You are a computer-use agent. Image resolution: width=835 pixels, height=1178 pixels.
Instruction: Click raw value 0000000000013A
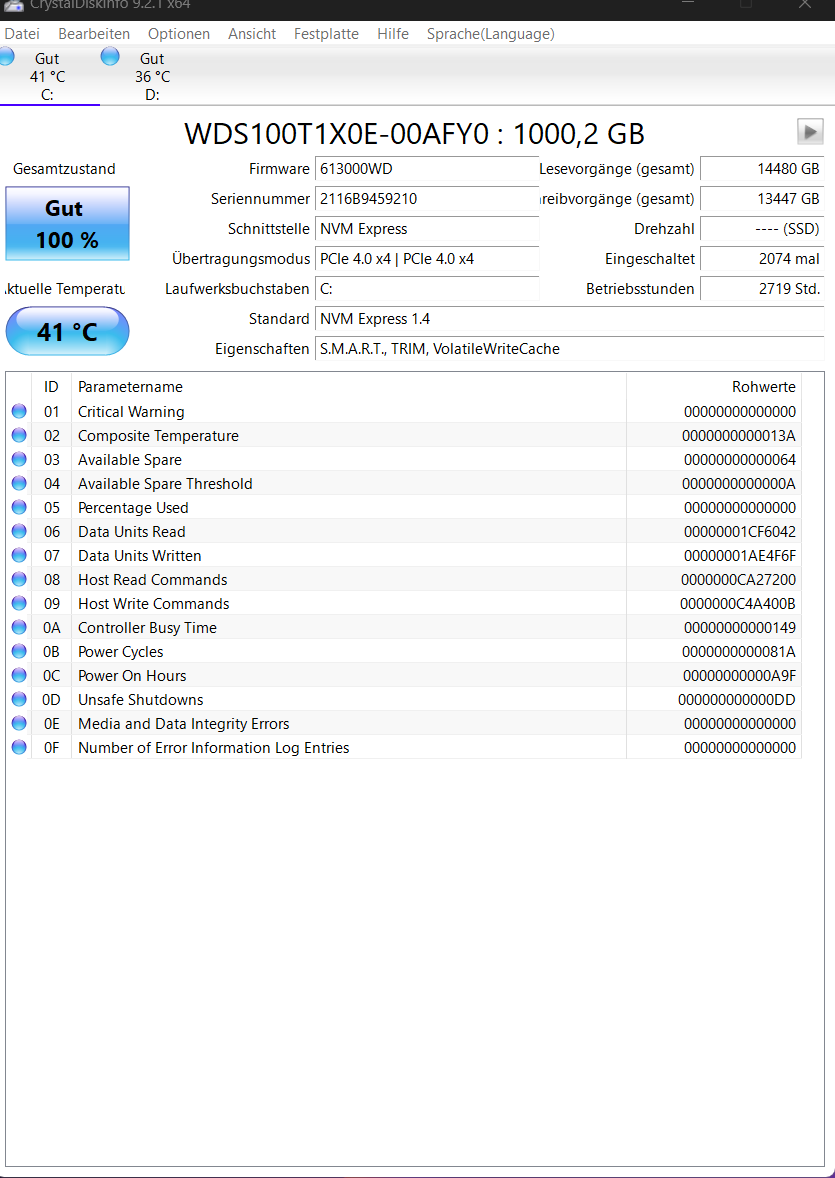pos(739,436)
